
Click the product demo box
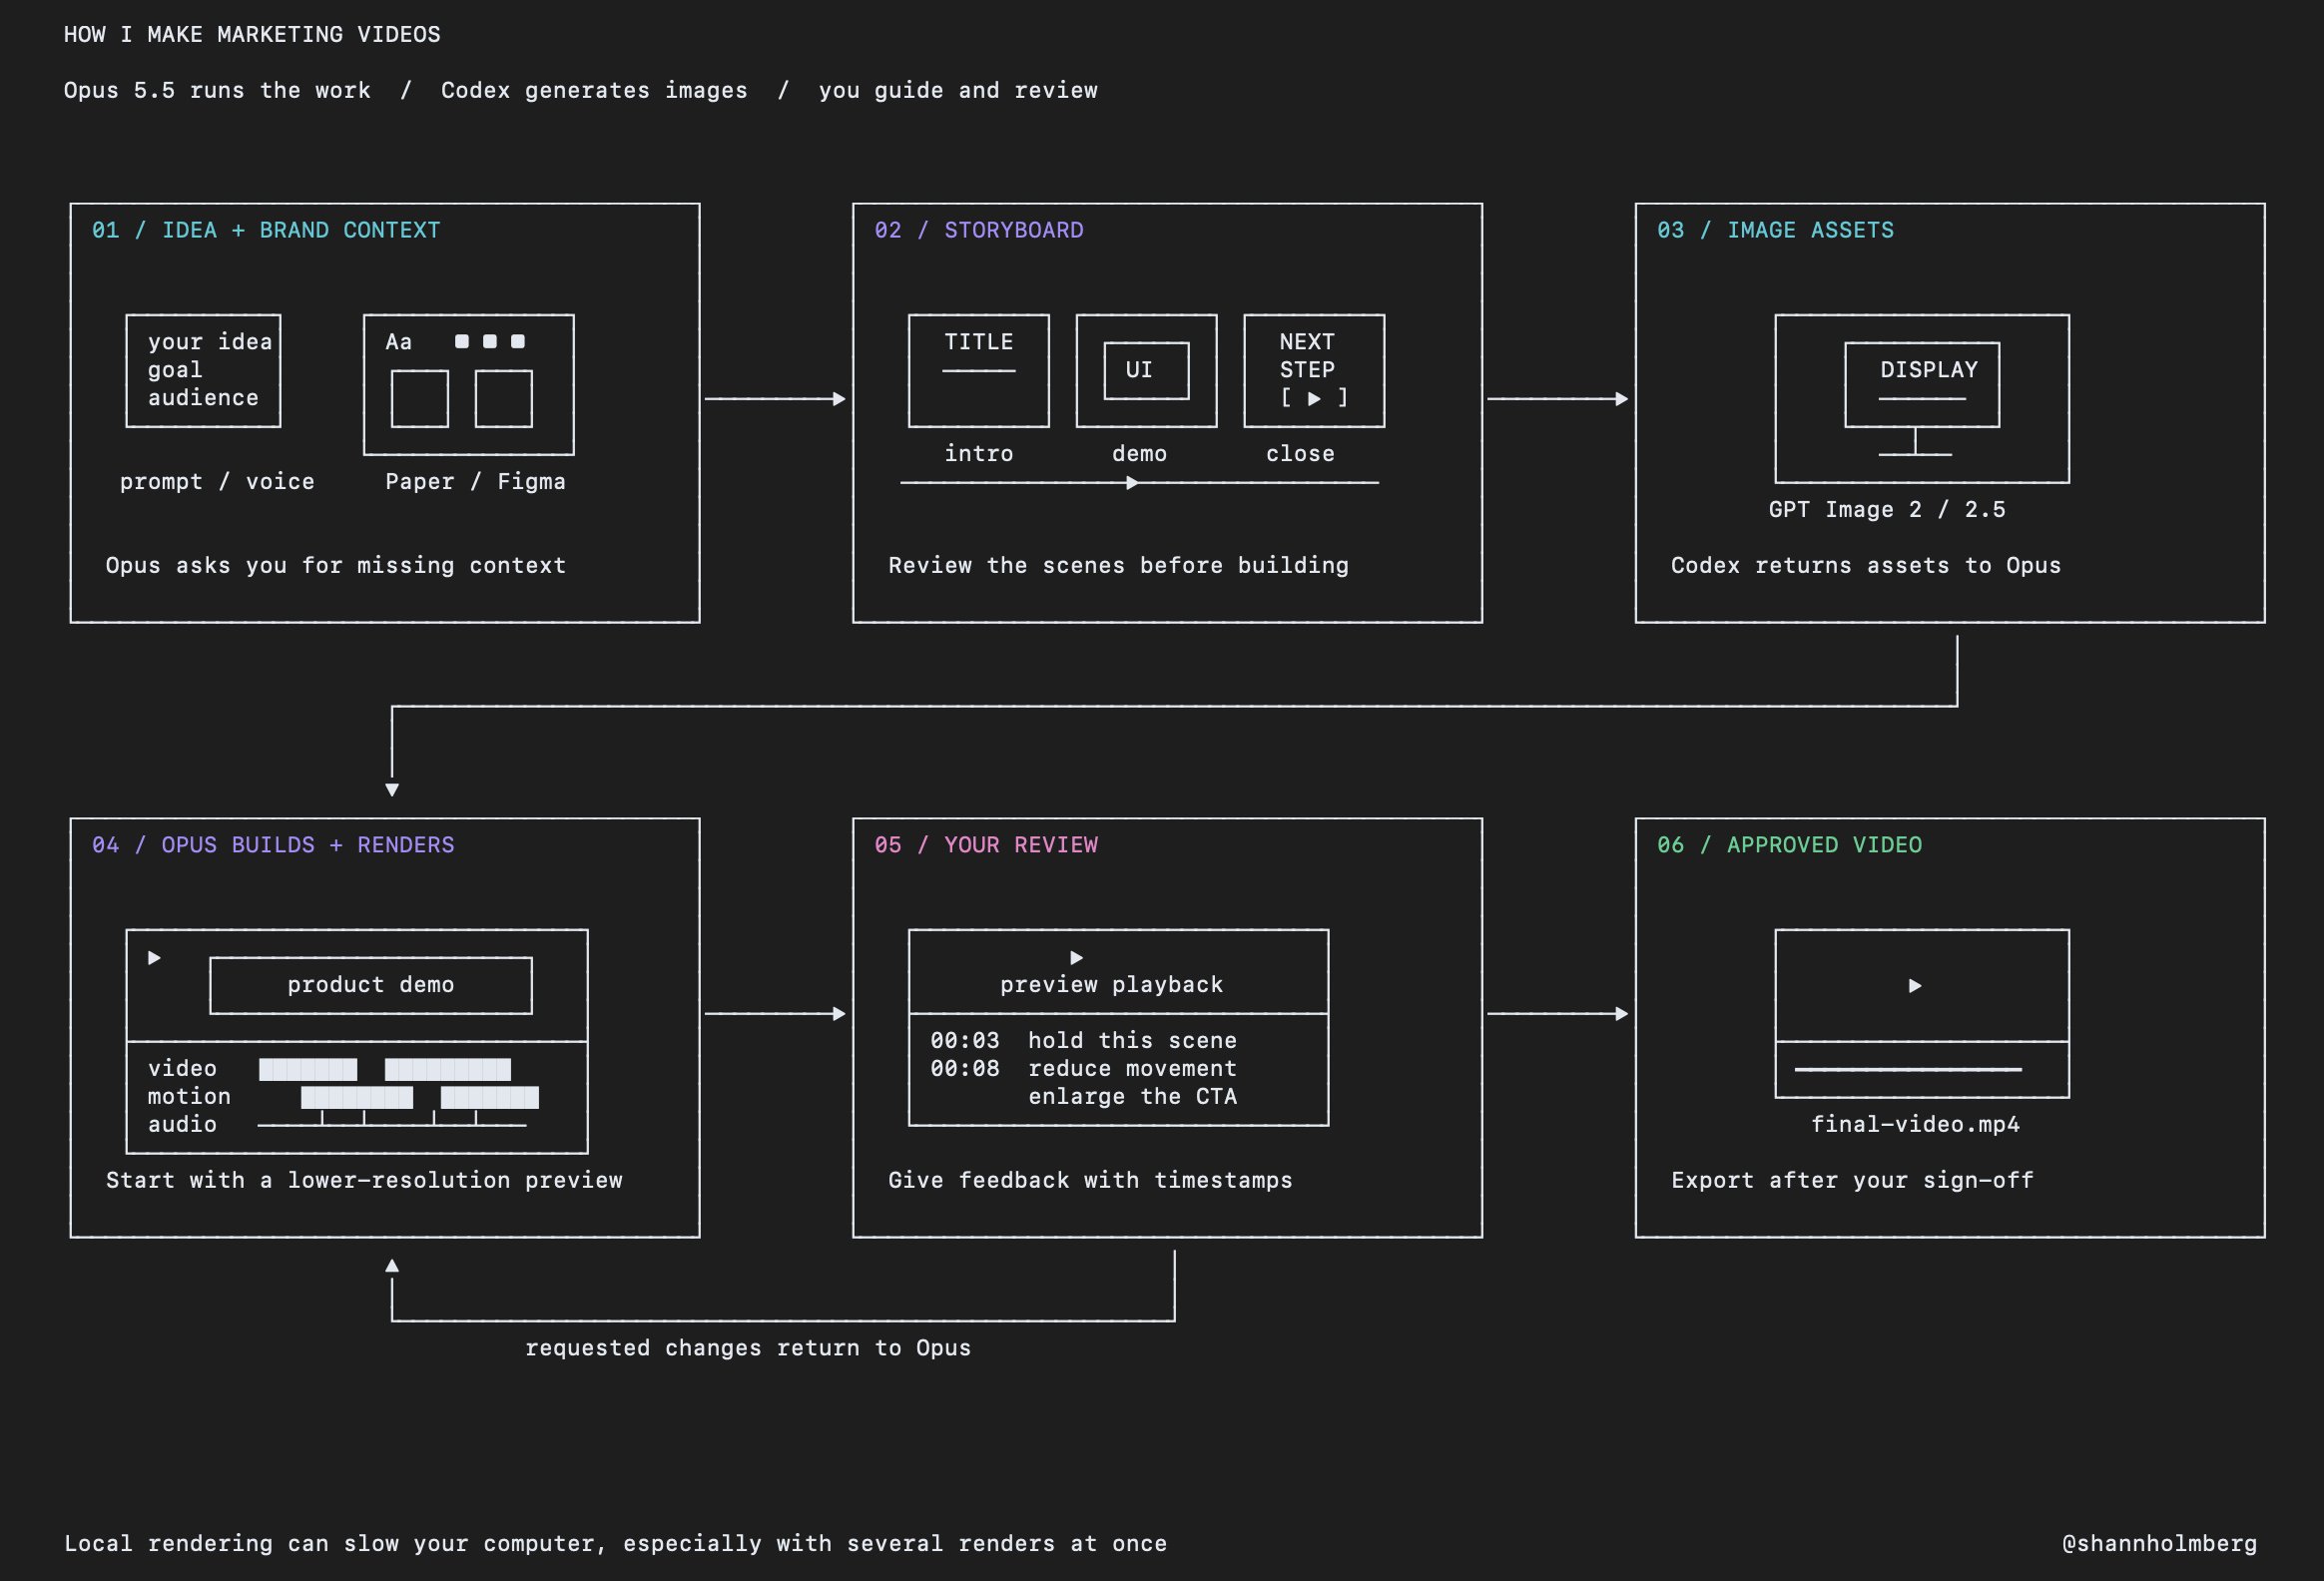pos(371,986)
